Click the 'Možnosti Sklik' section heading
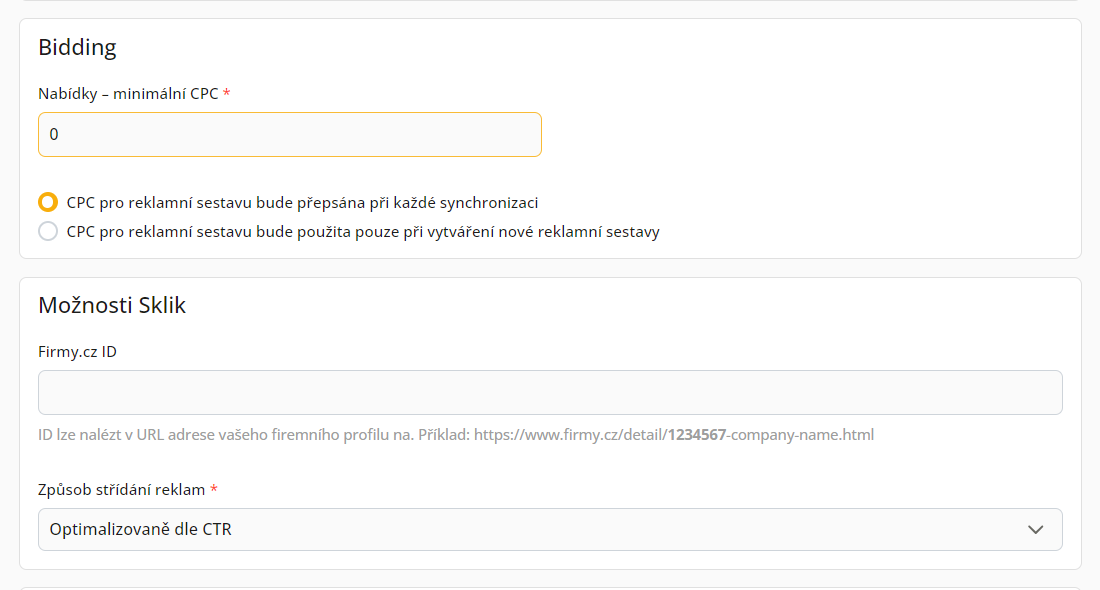The height and width of the screenshot is (590, 1100). tap(112, 305)
